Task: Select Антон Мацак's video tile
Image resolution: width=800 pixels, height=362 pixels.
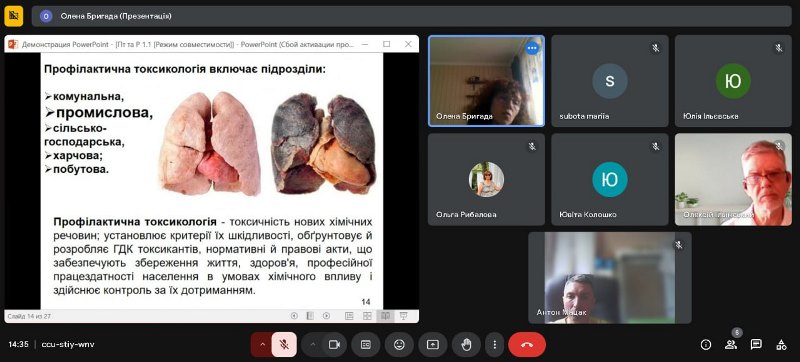Action: pyautogui.click(x=610, y=278)
